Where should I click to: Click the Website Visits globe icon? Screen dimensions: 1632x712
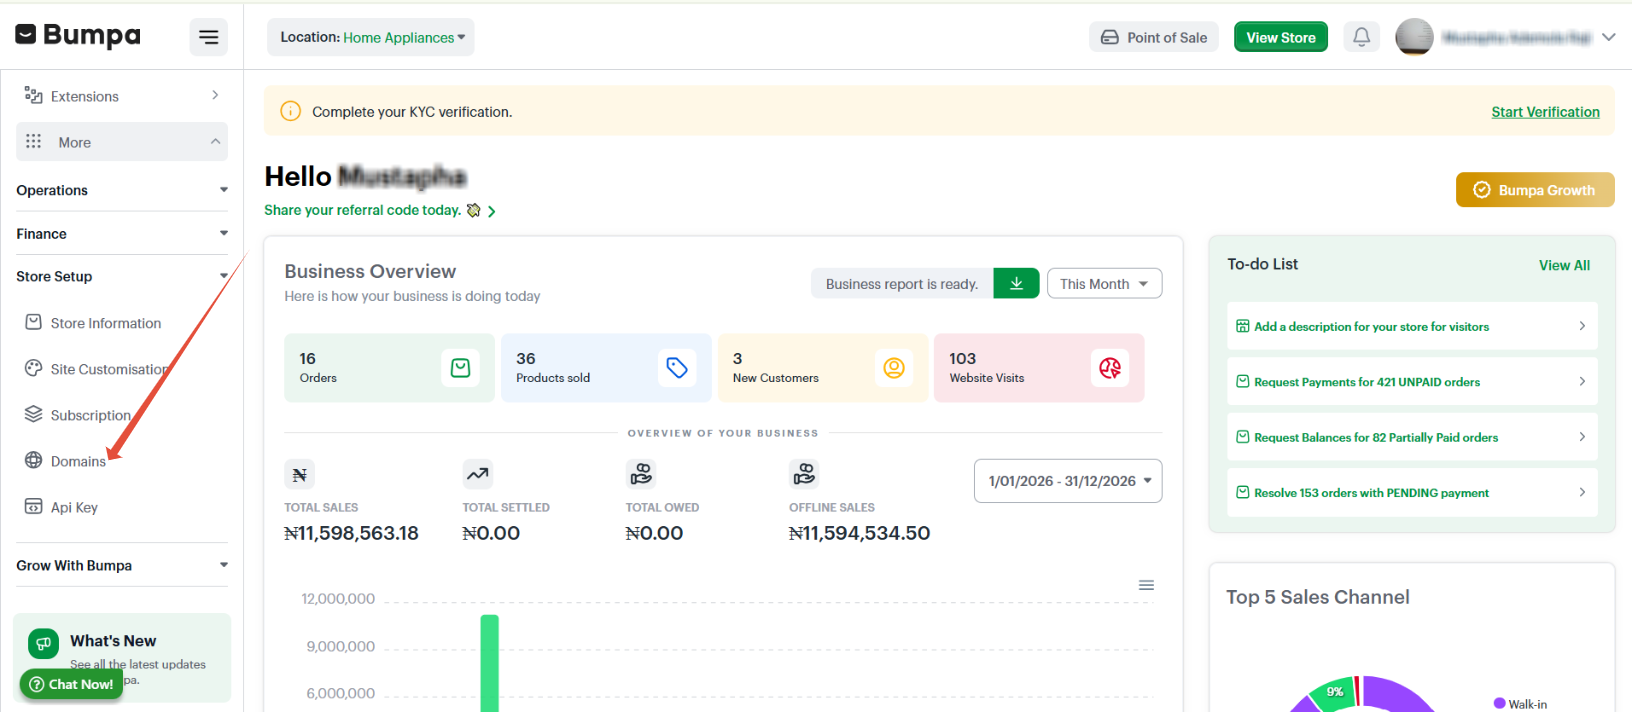[x=1110, y=368]
